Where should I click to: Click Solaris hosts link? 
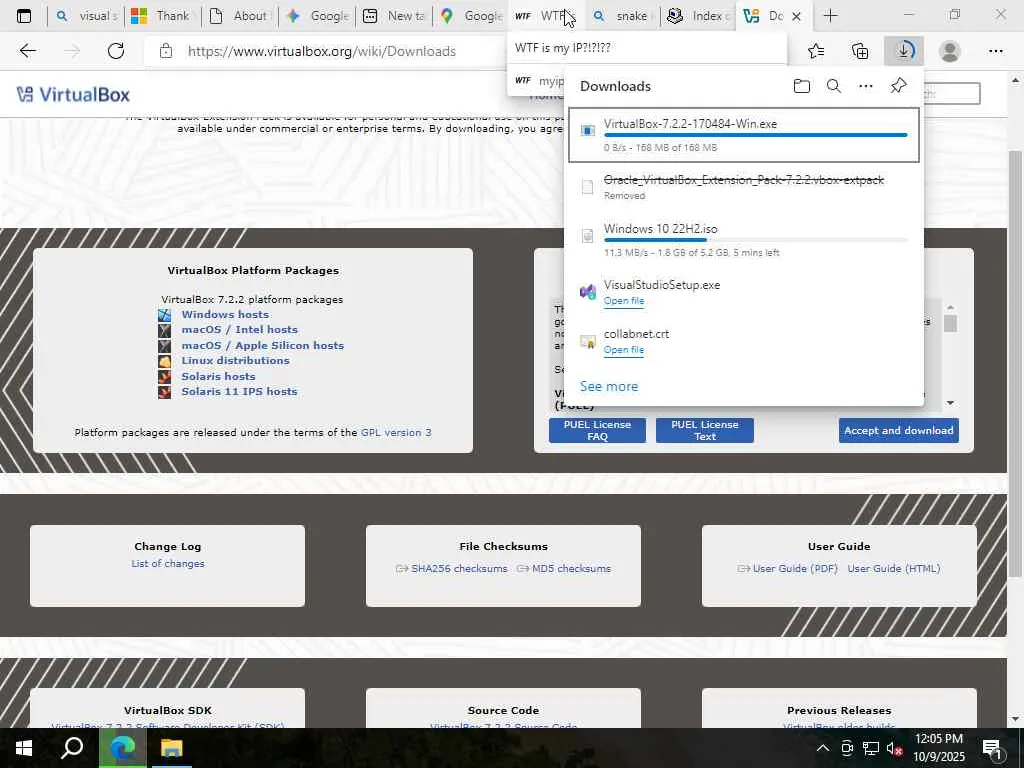[218, 376]
